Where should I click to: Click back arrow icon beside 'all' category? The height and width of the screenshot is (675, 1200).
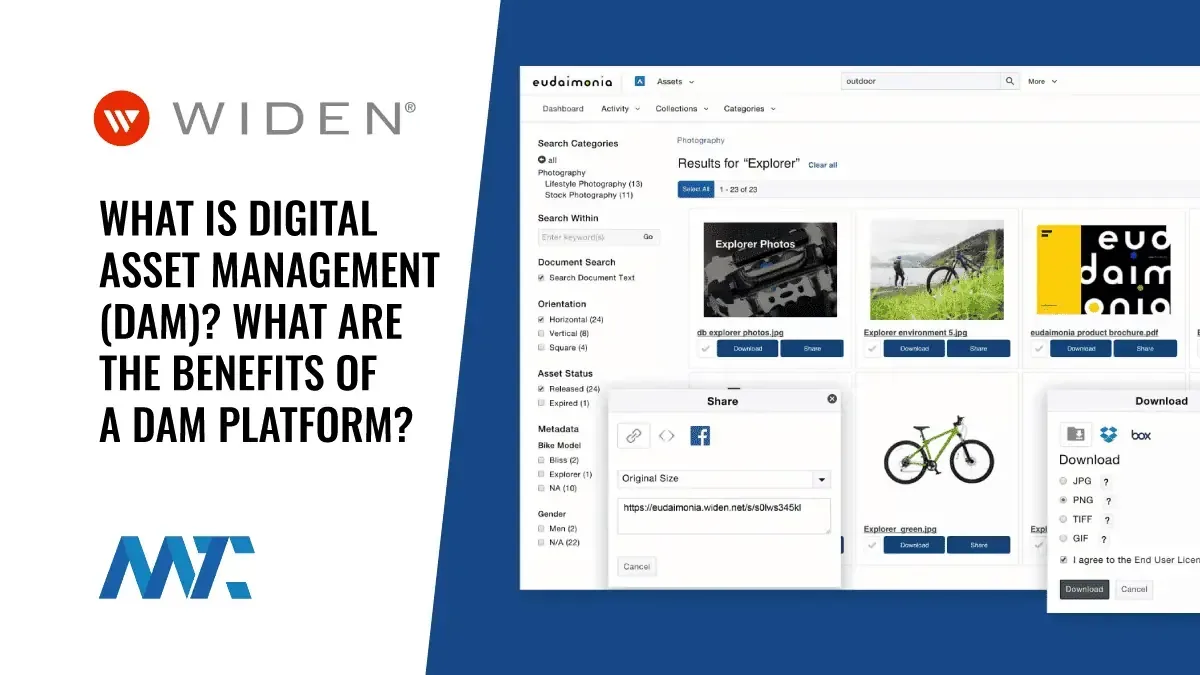[x=542, y=160]
